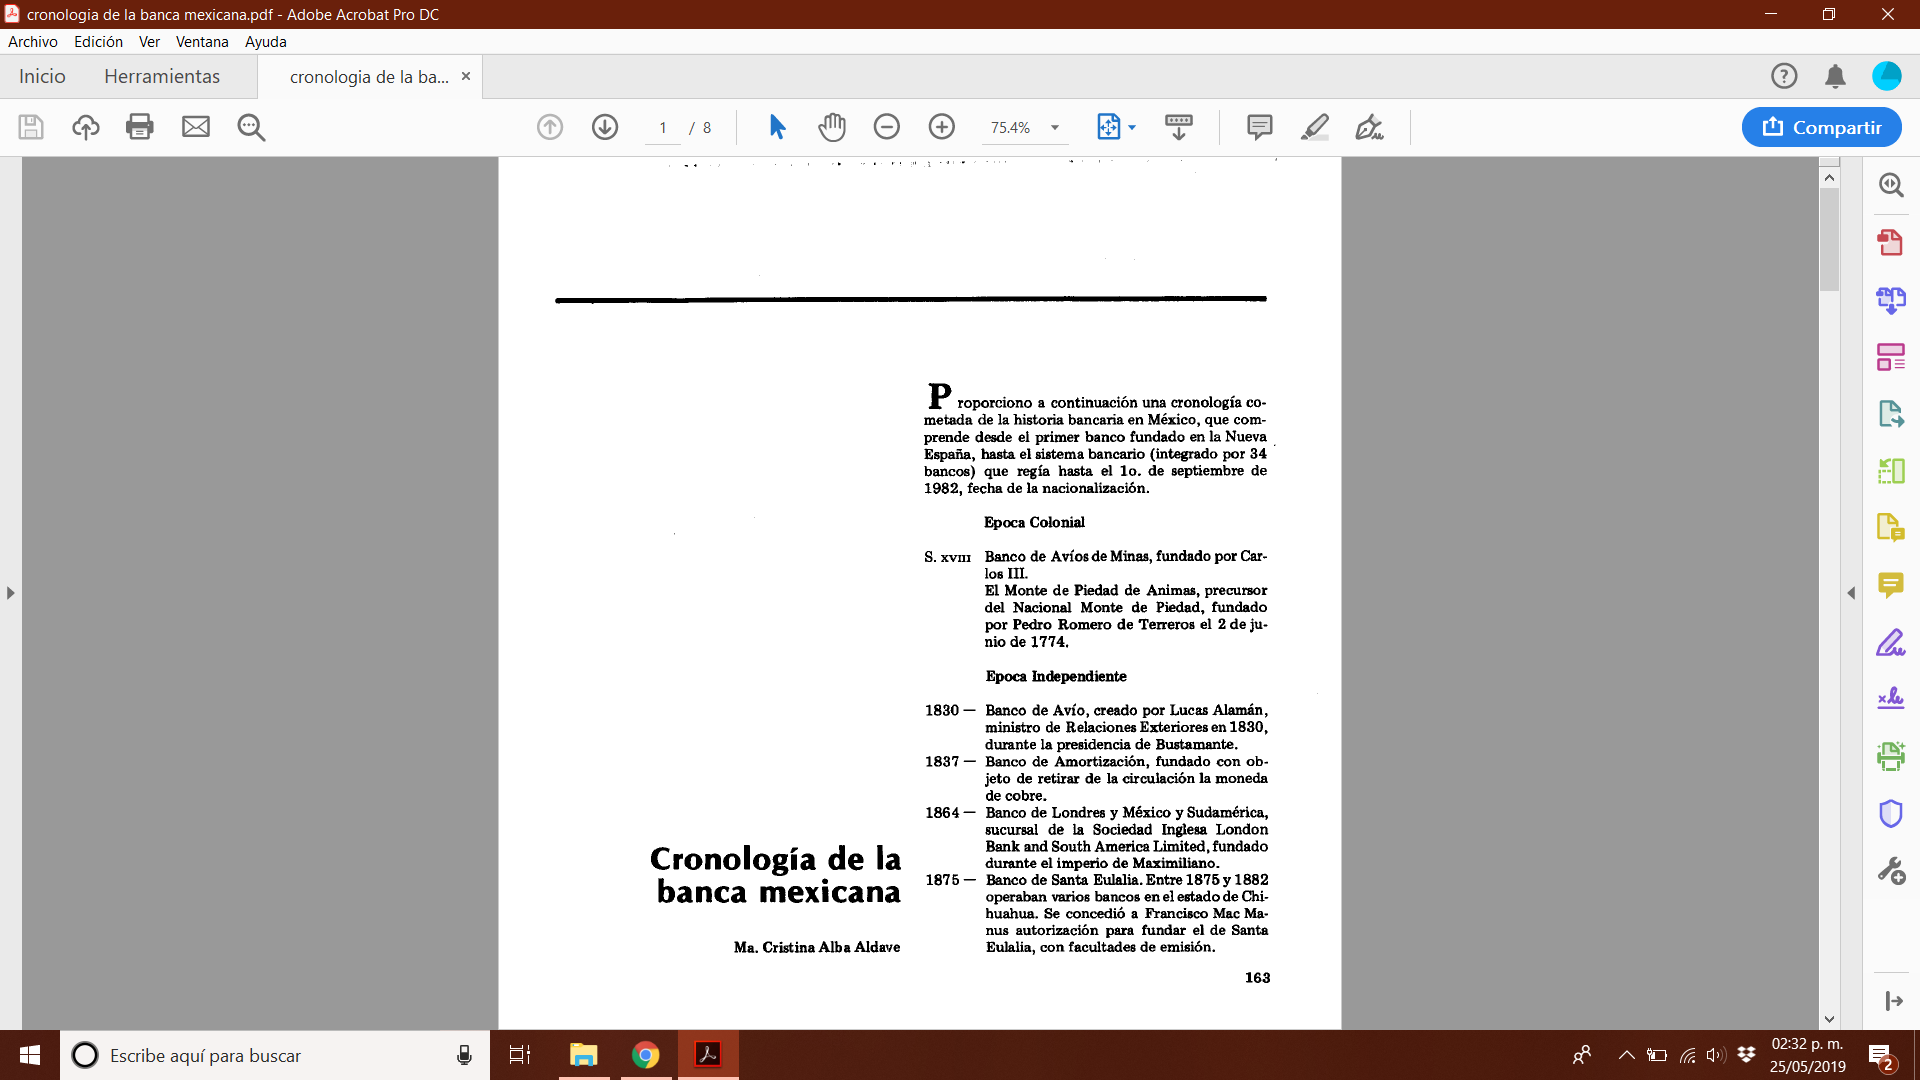Click the page number input field

663,128
